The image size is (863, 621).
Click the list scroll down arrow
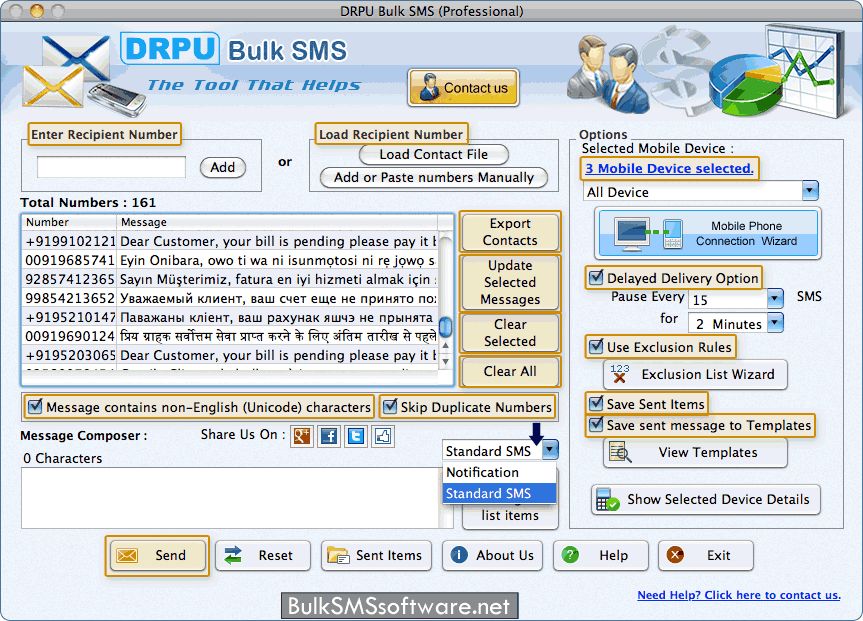pyautogui.click(x=446, y=361)
